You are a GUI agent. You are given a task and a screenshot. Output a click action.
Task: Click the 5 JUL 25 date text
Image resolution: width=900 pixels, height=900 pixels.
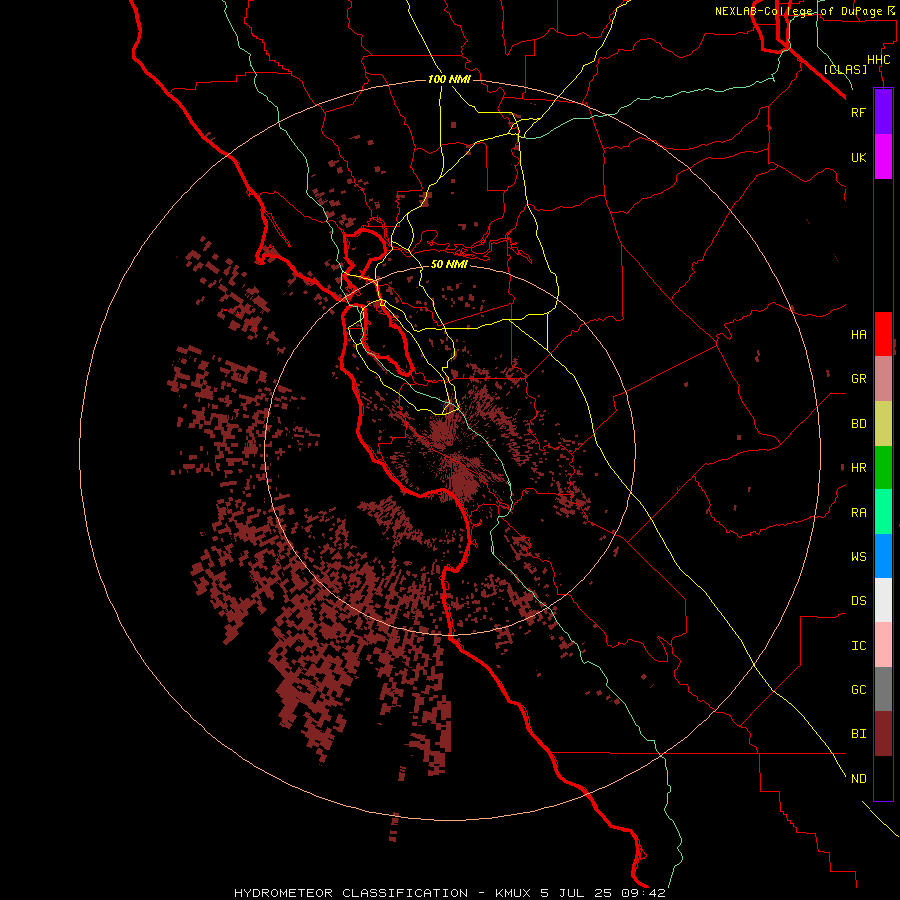577,893
